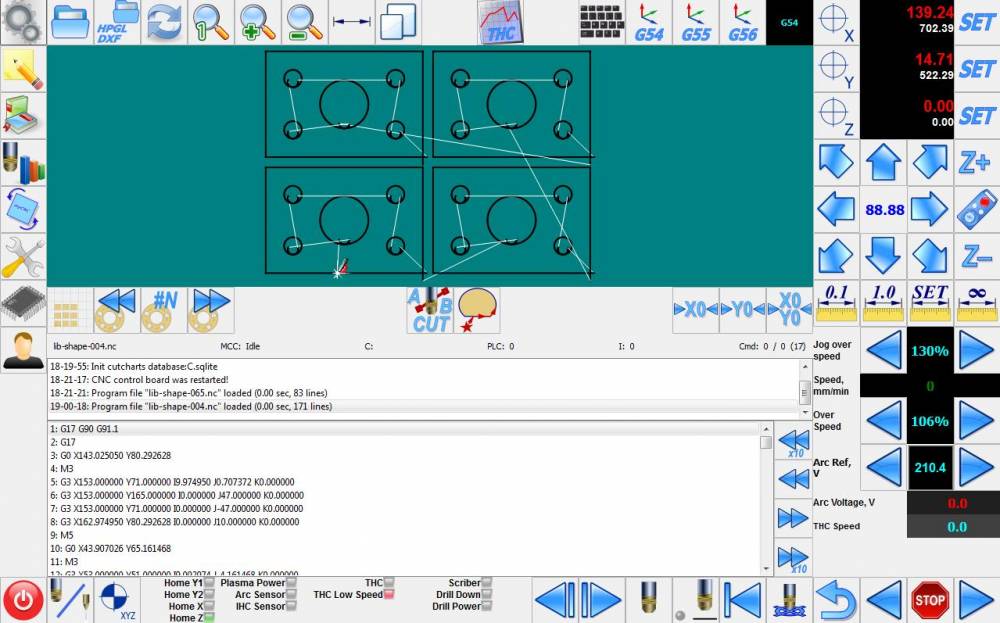Decrease the Arc Ref voltage
The height and width of the screenshot is (623, 1000).
coord(883,467)
